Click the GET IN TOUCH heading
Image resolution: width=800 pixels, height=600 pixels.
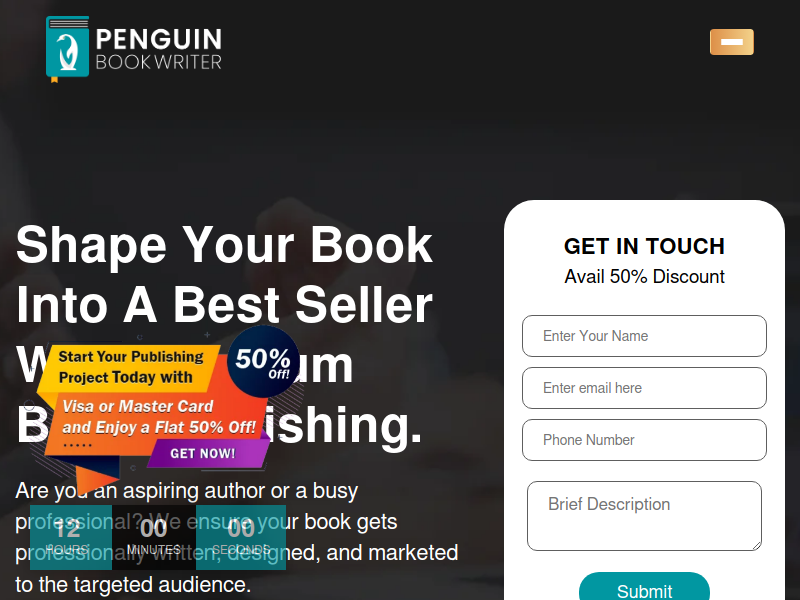[x=644, y=246]
